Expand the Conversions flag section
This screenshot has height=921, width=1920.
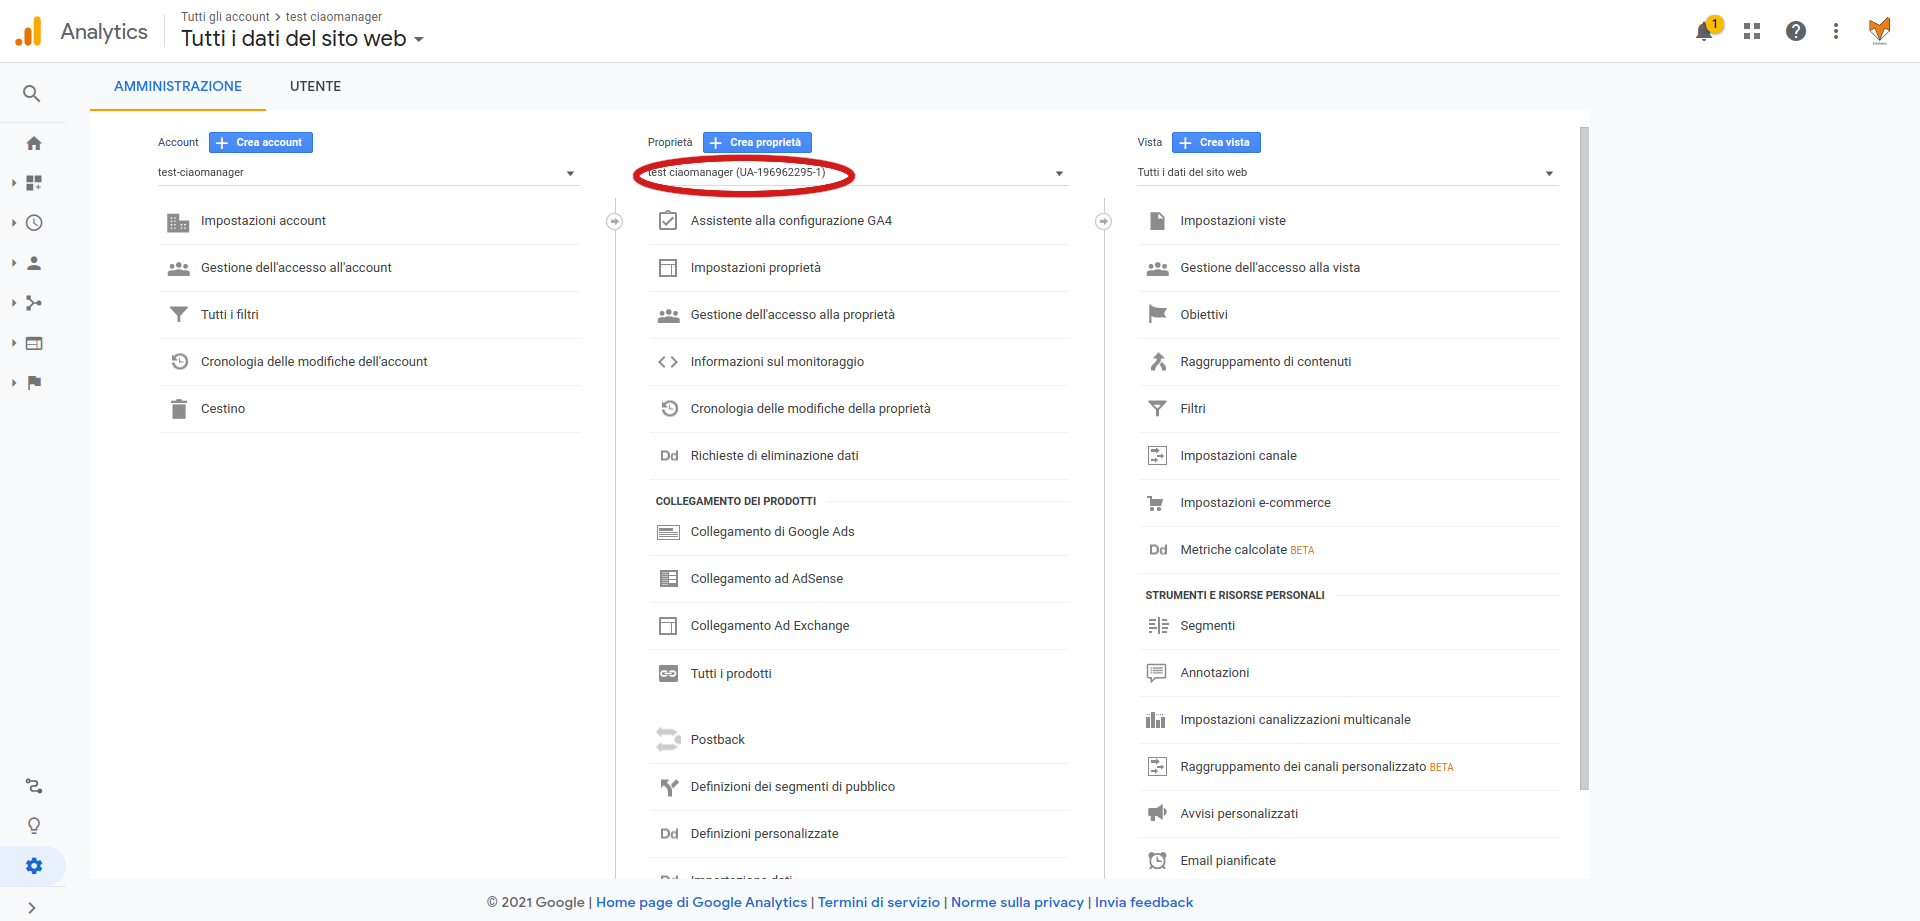[34, 383]
